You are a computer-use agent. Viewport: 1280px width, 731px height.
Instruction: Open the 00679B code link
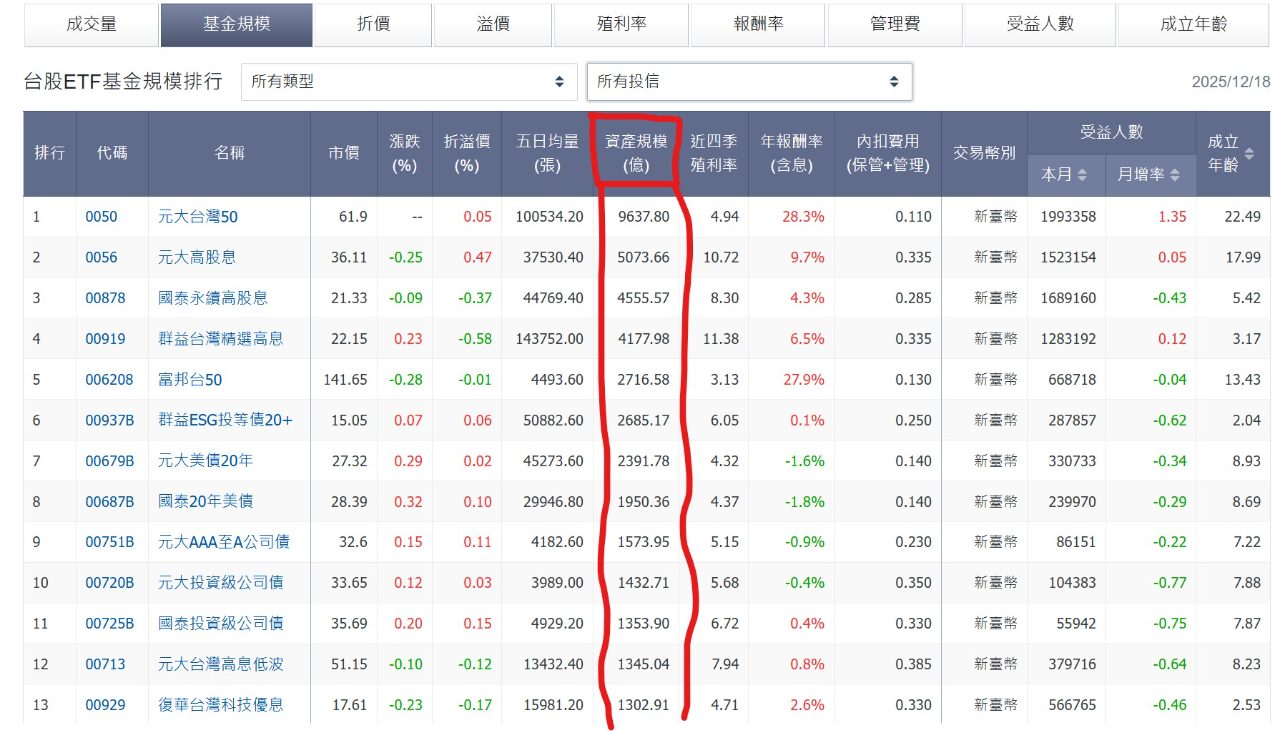pyautogui.click(x=110, y=461)
